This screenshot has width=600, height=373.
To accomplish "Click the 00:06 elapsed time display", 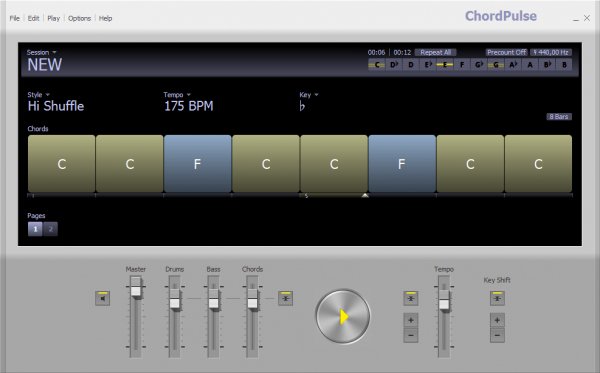I will (376, 52).
